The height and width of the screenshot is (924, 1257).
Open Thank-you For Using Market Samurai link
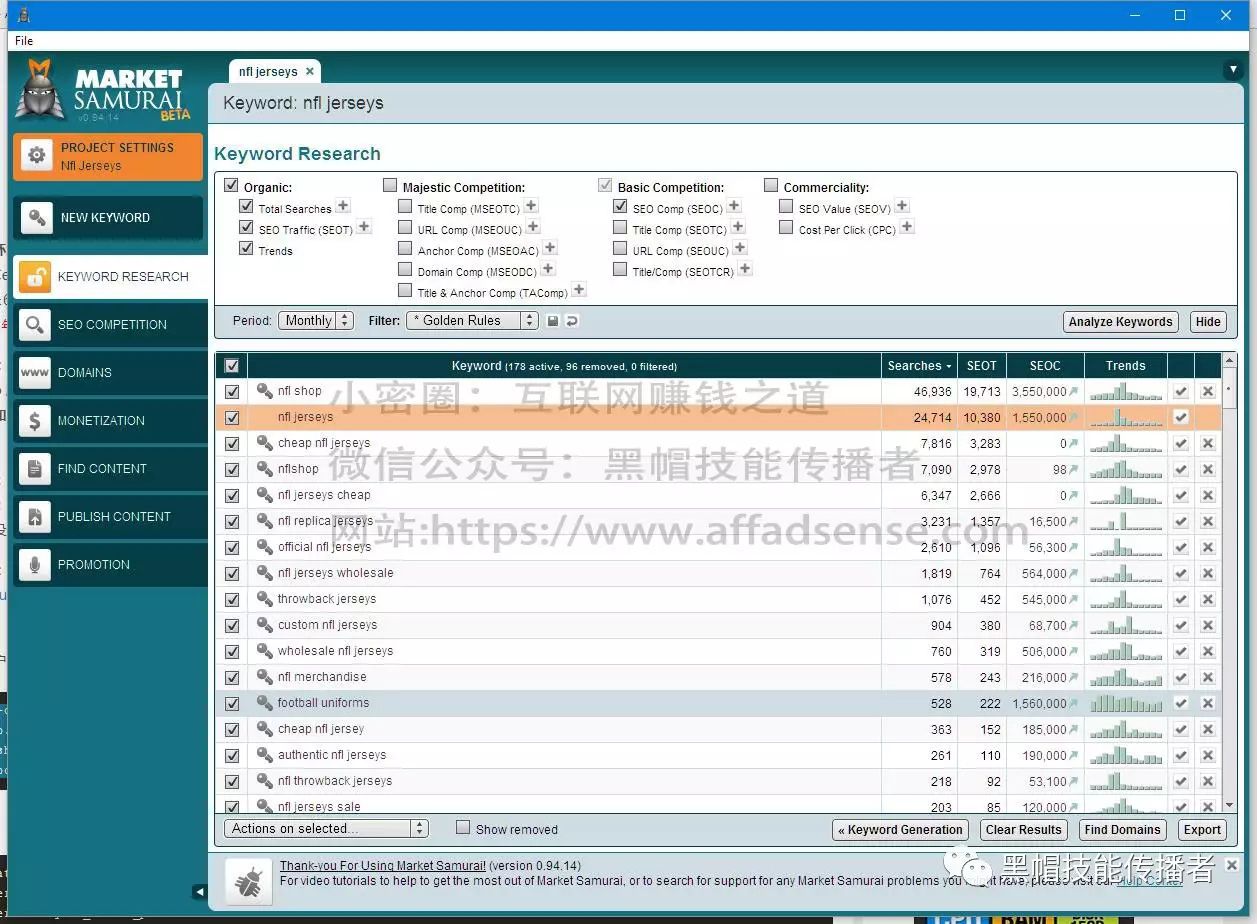click(383, 866)
